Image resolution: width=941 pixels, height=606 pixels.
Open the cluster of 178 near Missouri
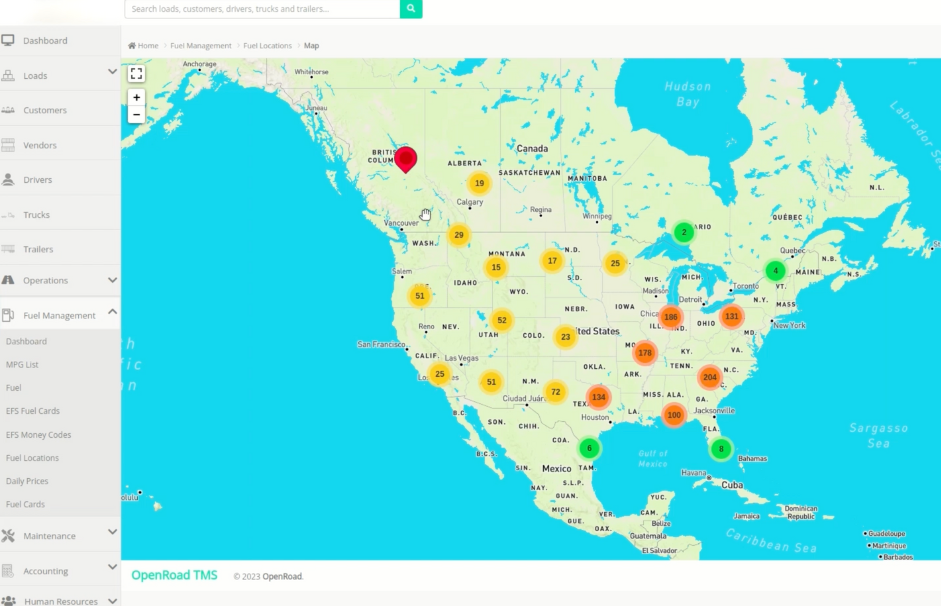645,353
